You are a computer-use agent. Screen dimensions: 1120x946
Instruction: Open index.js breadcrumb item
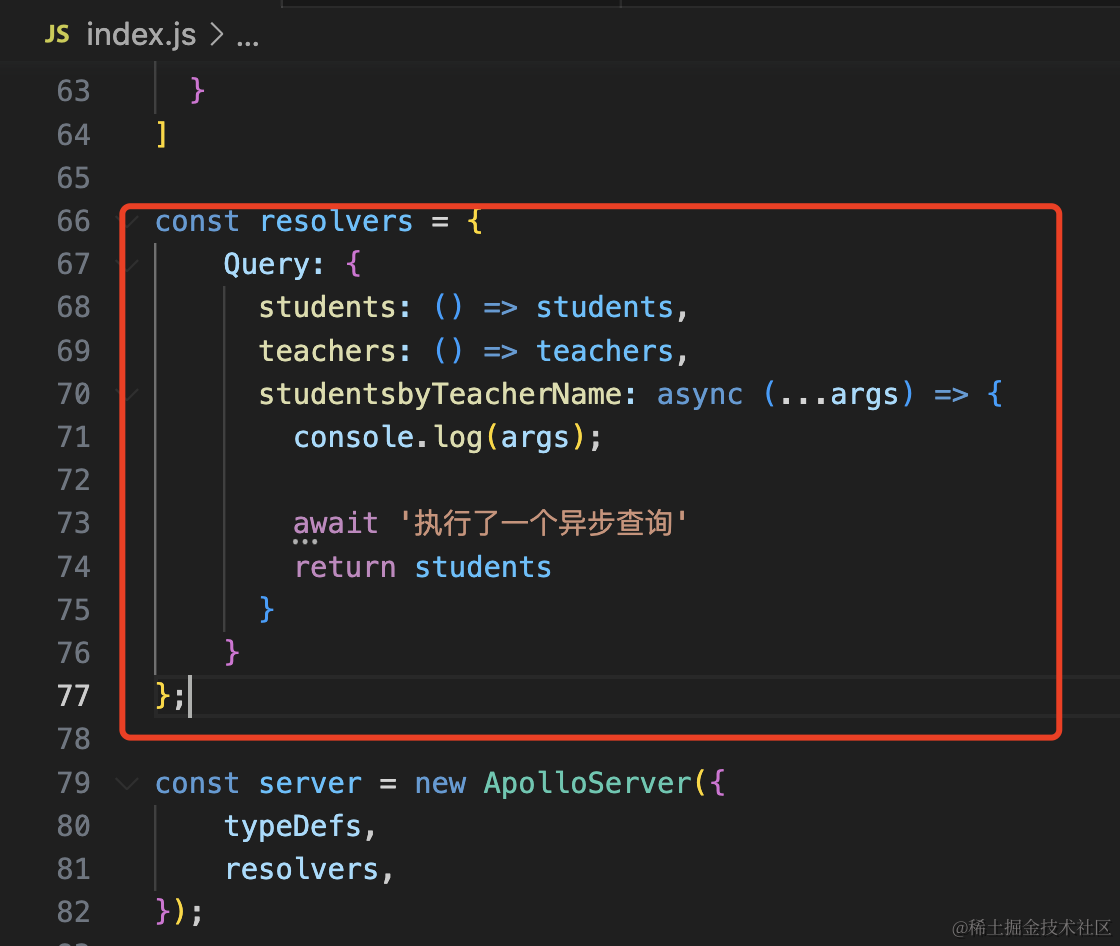pos(141,34)
